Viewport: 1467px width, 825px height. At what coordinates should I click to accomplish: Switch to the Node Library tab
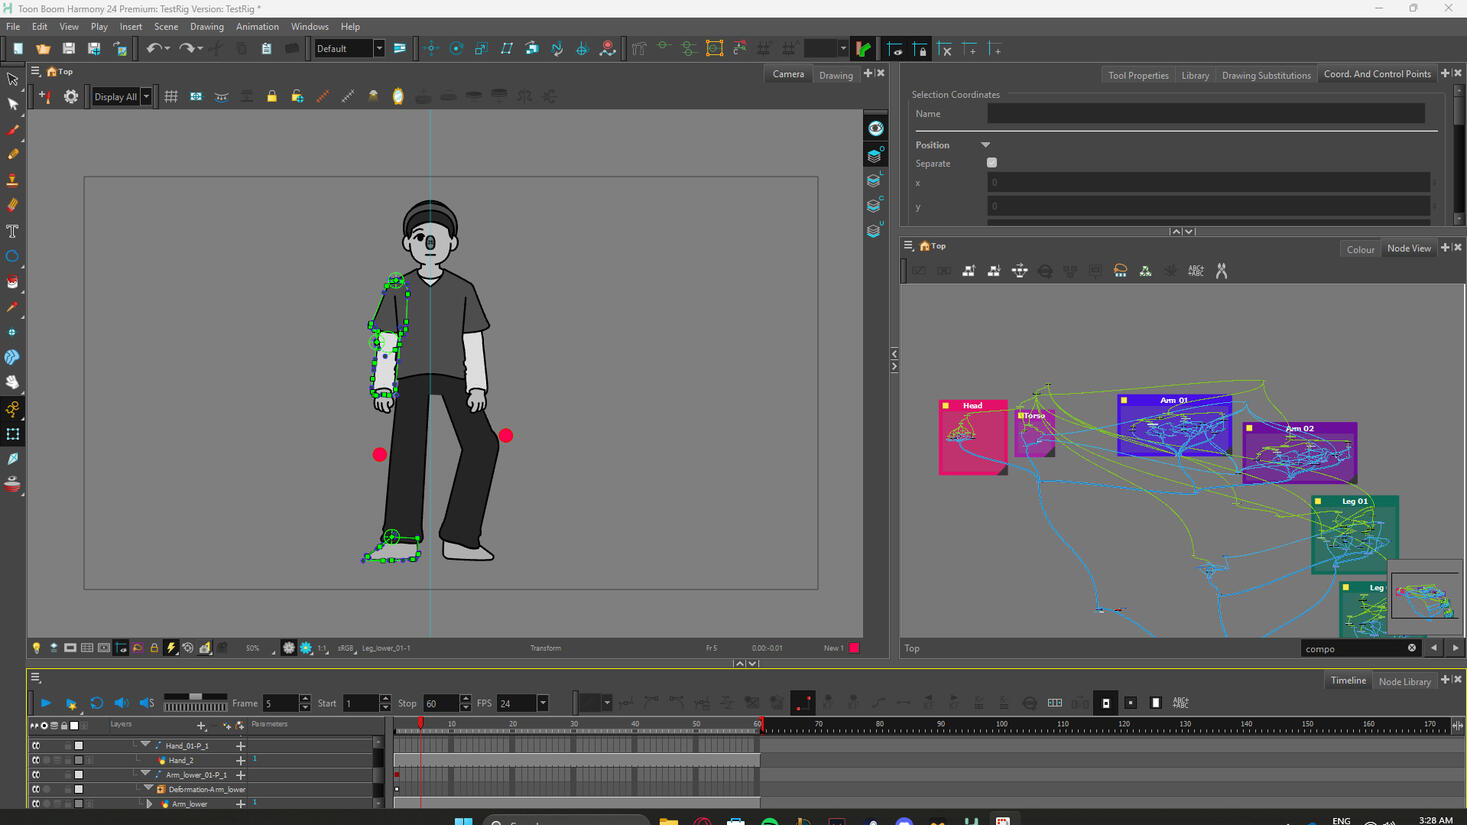pos(1405,681)
